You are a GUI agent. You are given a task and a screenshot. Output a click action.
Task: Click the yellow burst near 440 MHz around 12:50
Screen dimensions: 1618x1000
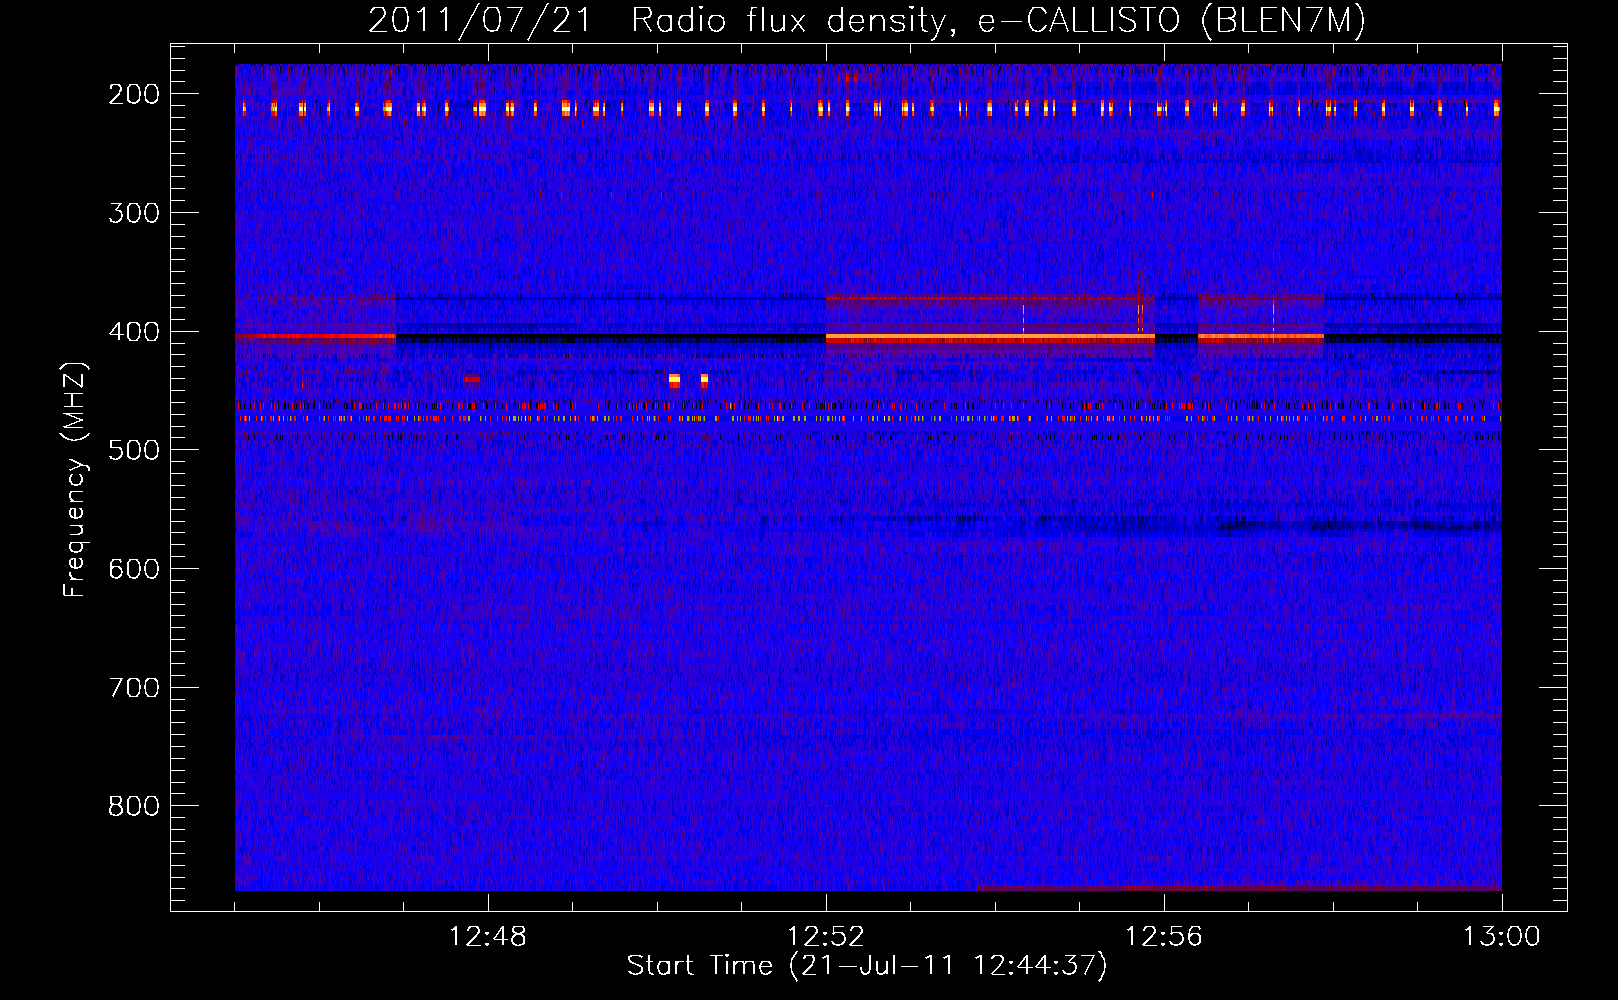click(x=675, y=380)
